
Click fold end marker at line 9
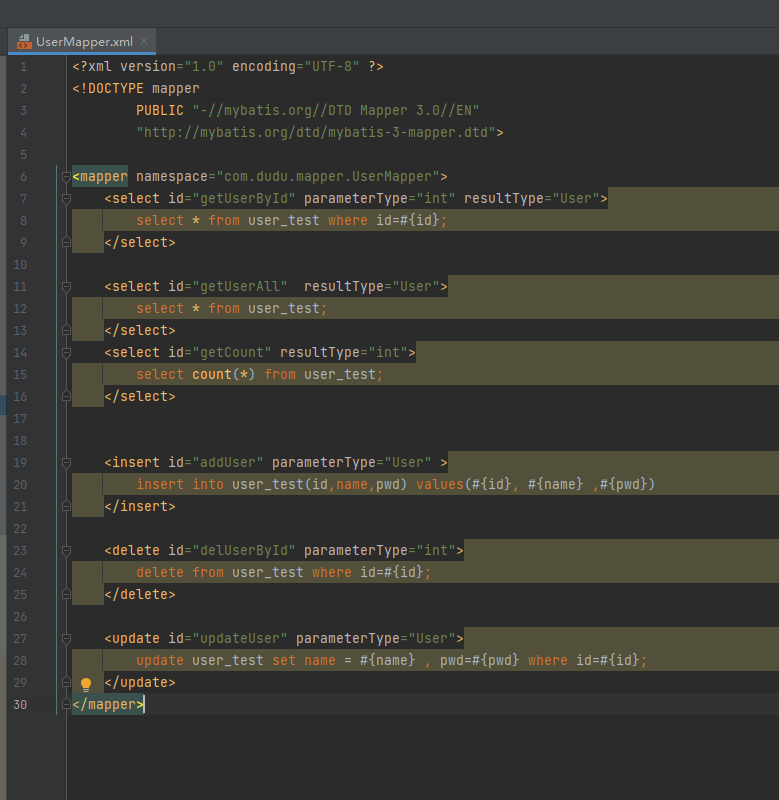tap(66, 242)
